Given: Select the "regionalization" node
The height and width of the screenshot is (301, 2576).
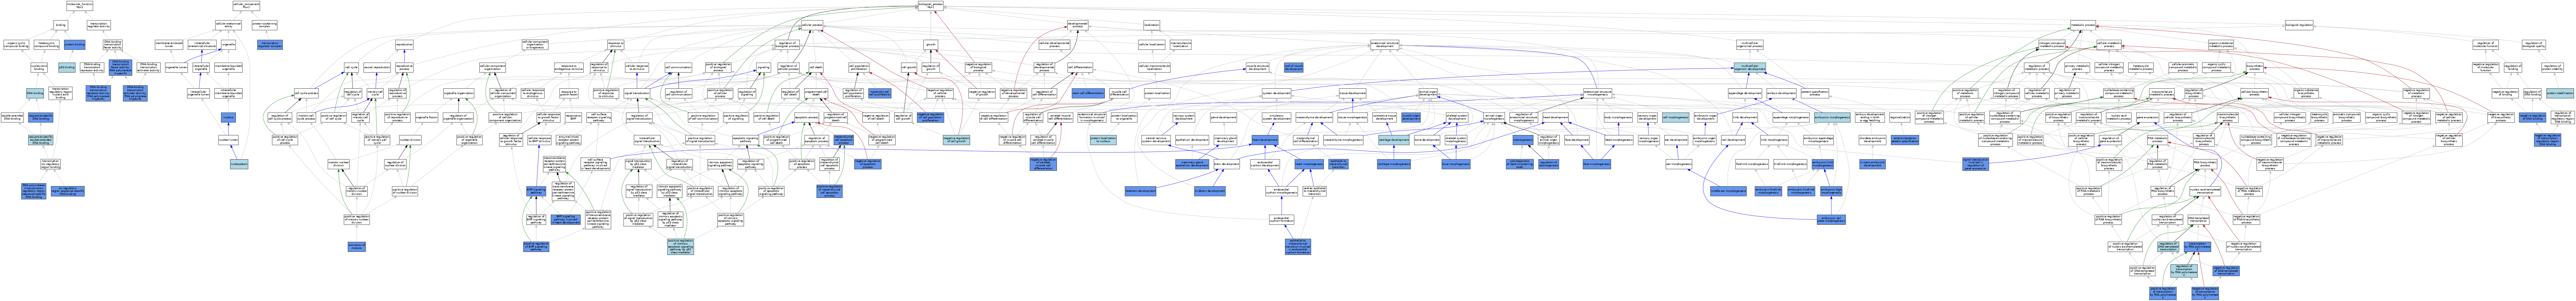Looking at the screenshot, I should (x=1900, y=118).
